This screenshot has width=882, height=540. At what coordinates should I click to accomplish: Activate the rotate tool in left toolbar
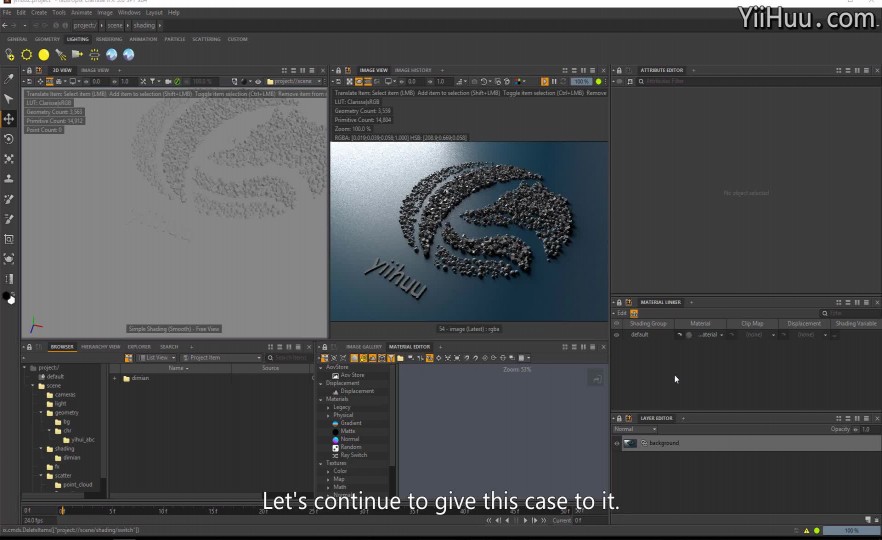[8, 139]
